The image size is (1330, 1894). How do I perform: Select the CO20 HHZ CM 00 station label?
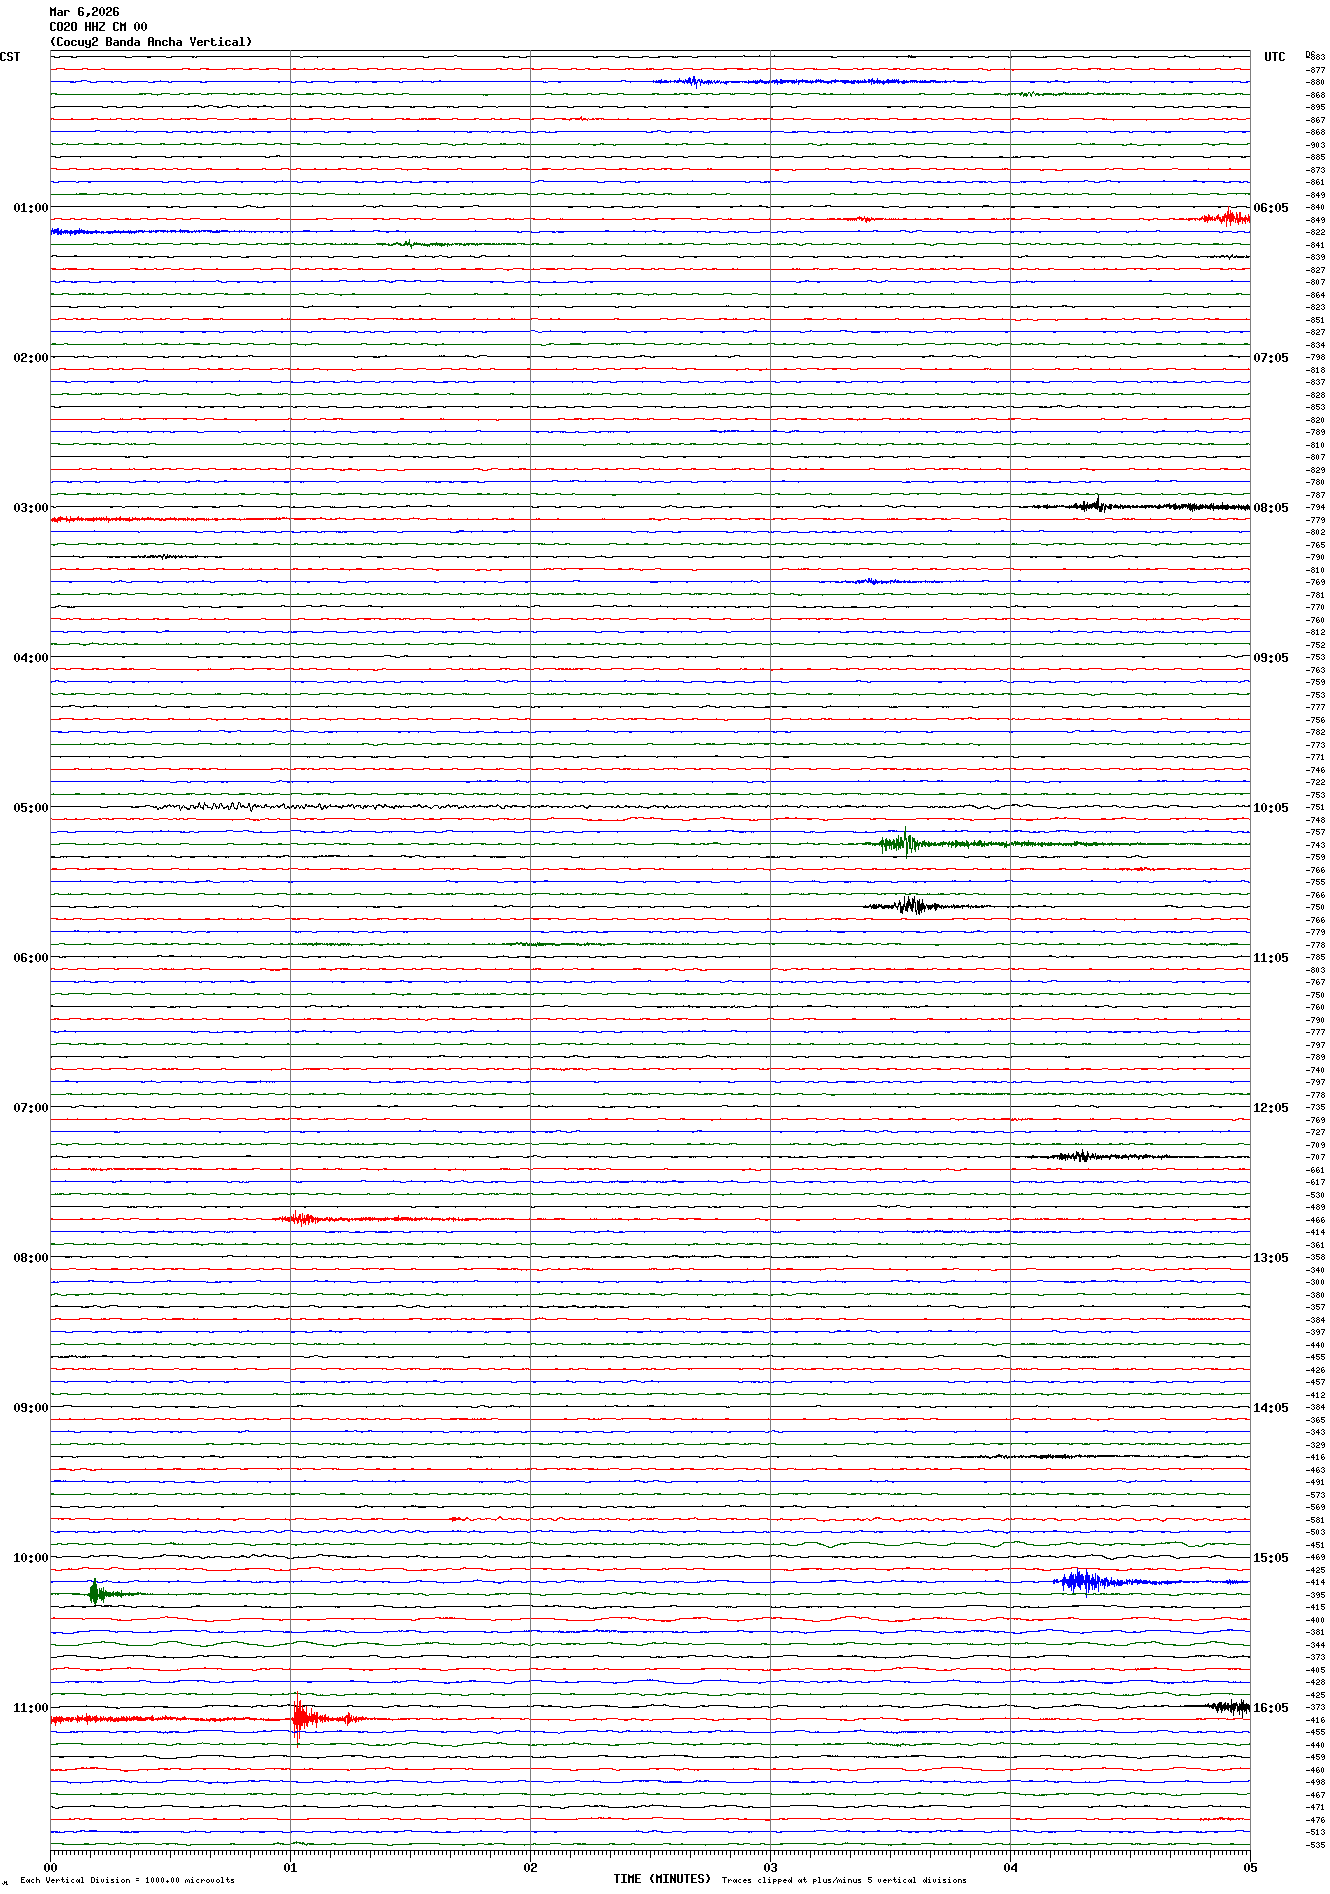[98, 27]
